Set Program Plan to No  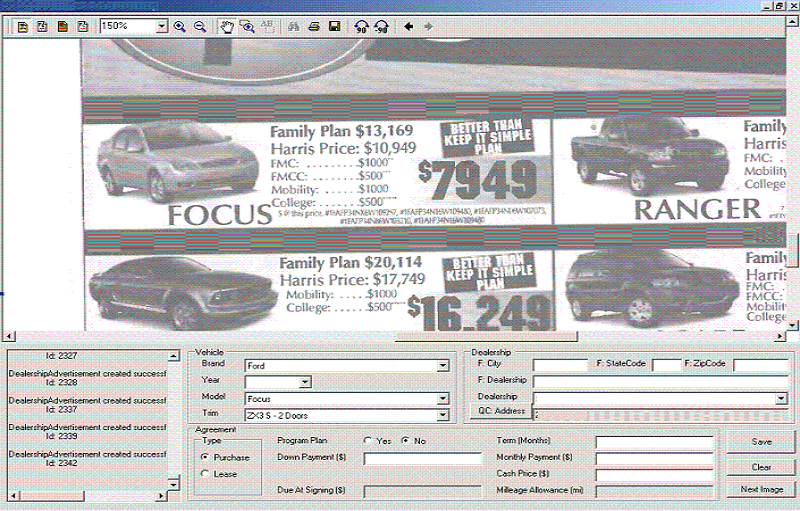[x=405, y=440]
